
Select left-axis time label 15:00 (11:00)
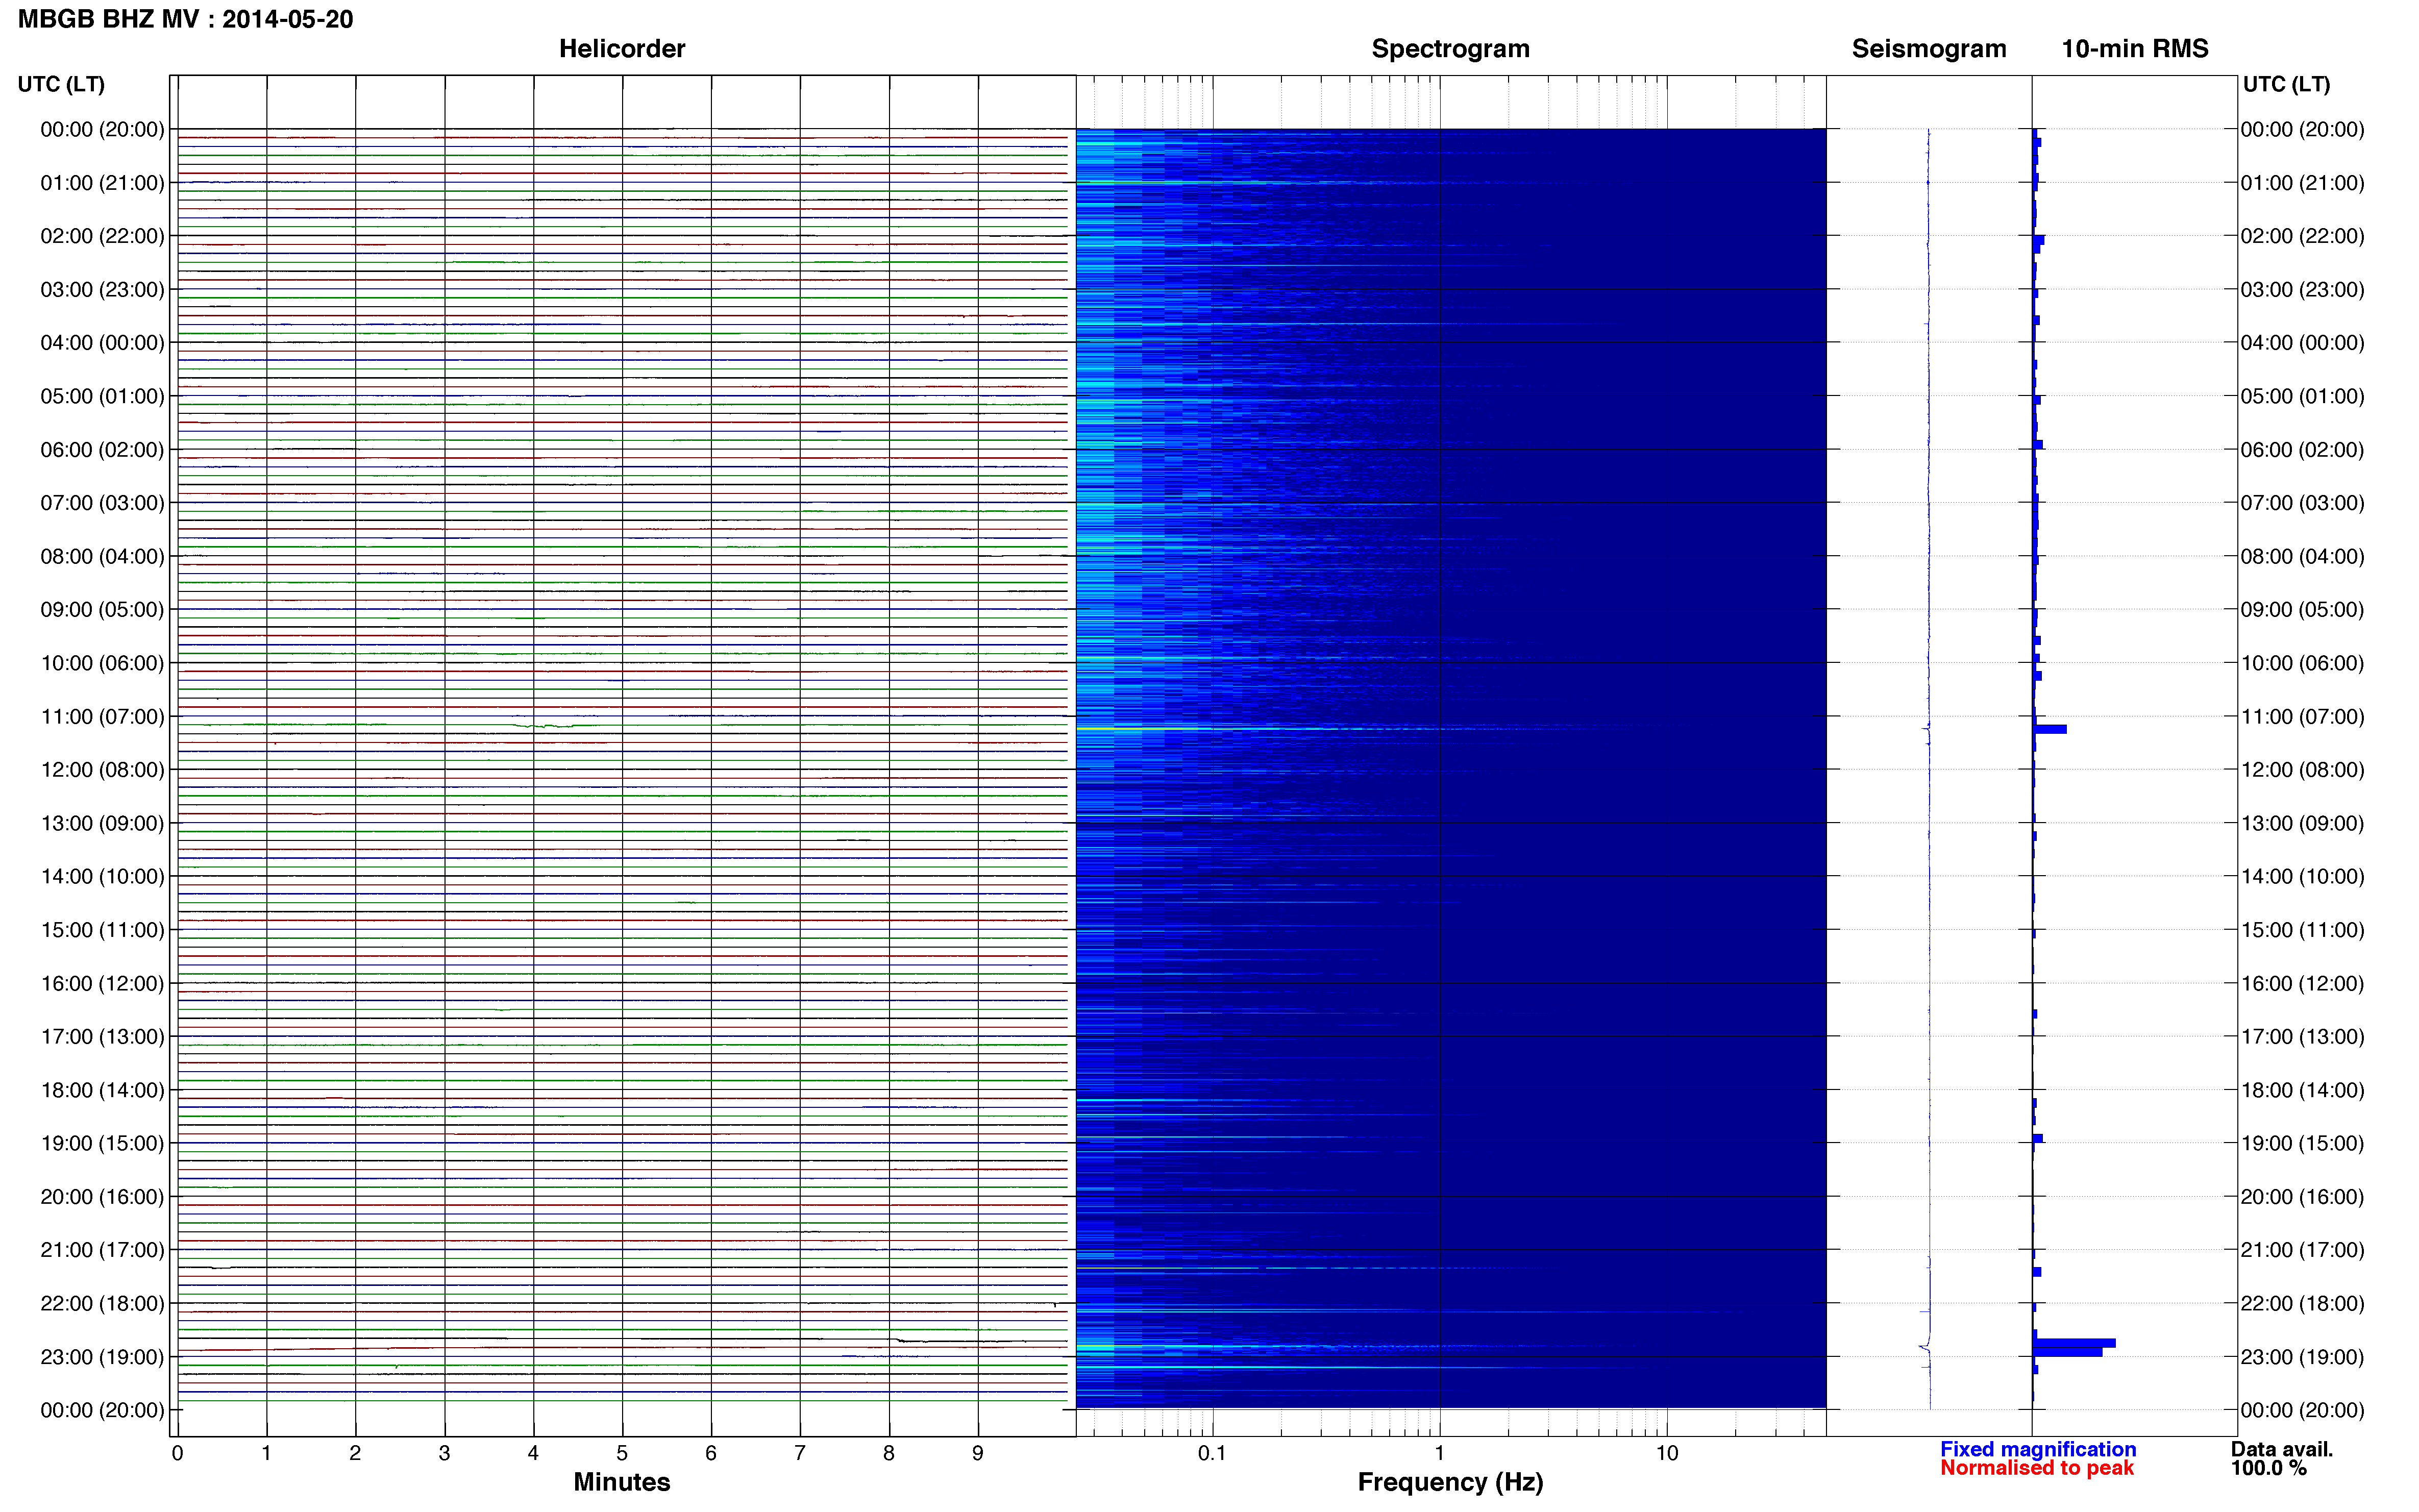102,930
